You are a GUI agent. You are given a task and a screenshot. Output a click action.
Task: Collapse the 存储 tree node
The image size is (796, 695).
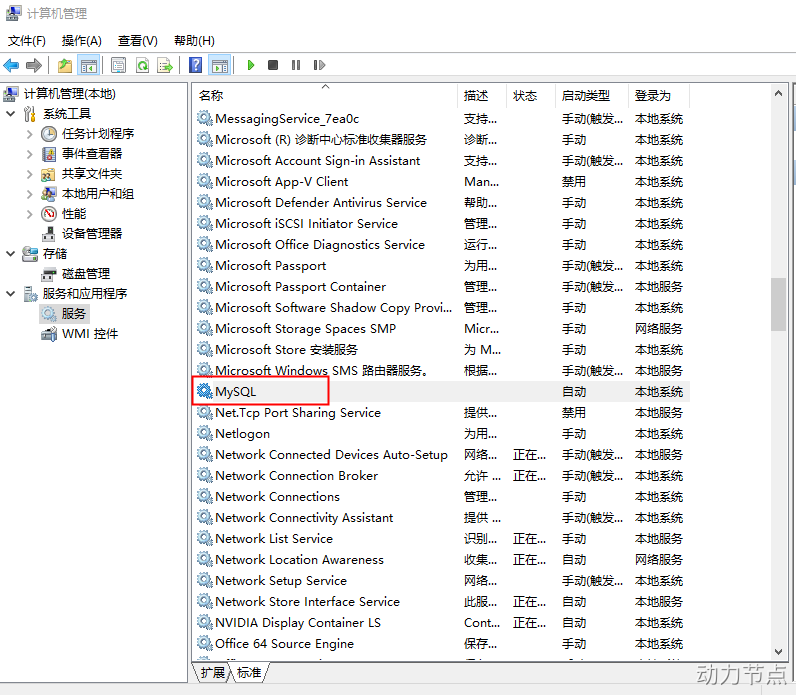10,253
